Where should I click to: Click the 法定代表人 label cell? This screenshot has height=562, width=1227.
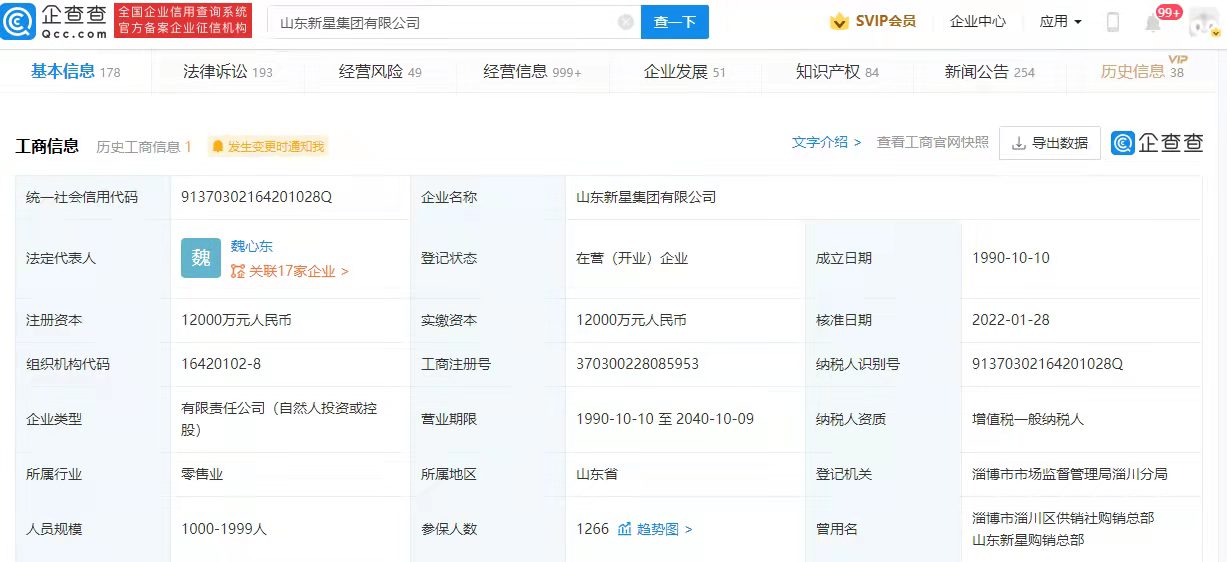pos(93,258)
